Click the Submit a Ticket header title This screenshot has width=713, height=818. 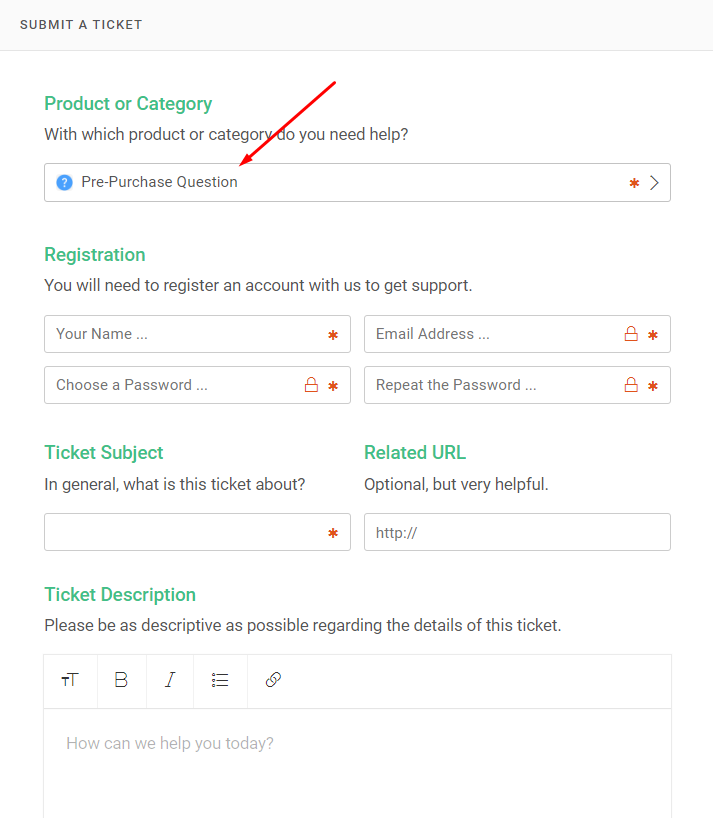pos(81,25)
